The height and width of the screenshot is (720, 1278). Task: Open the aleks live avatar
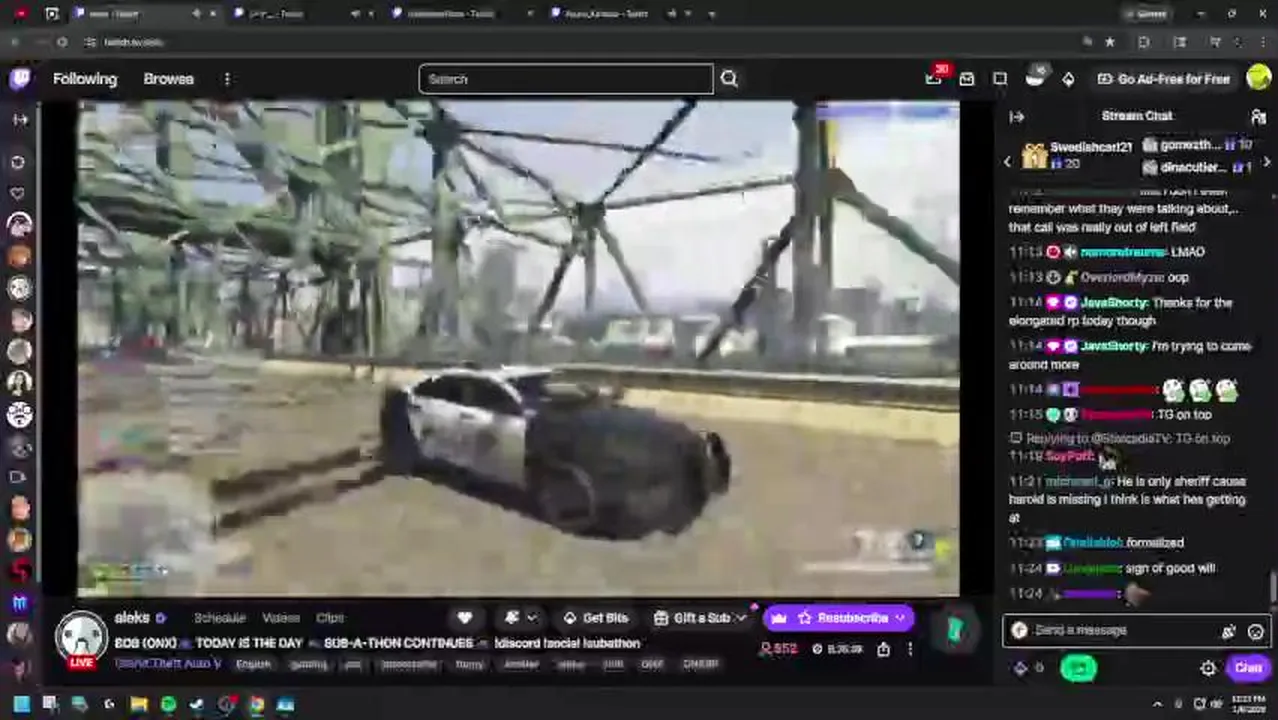tap(81, 640)
